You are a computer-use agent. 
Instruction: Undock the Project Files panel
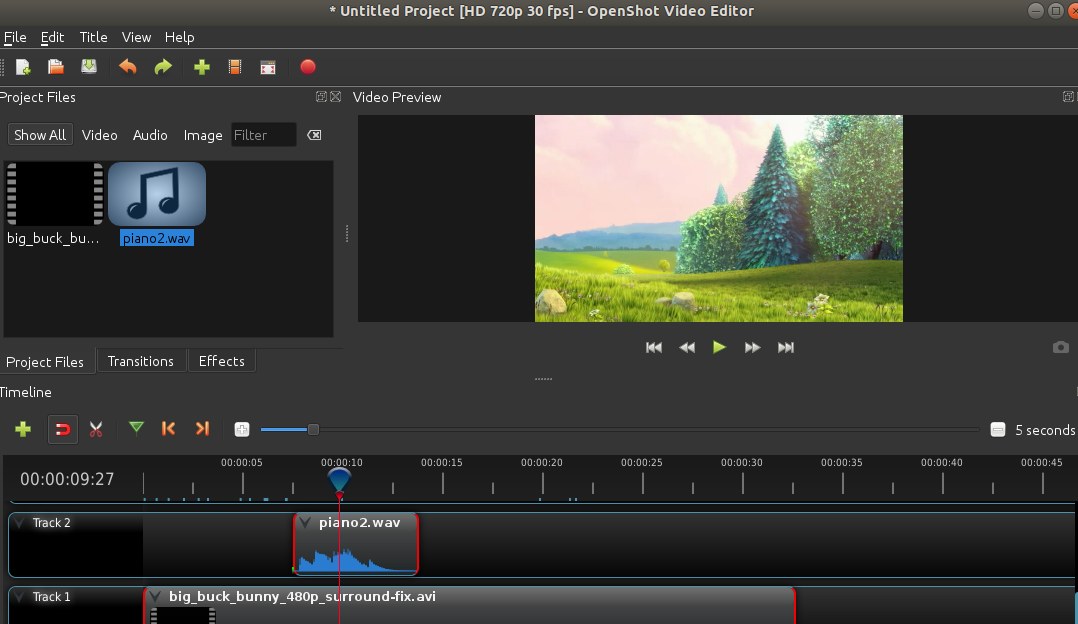tap(321, 97)
